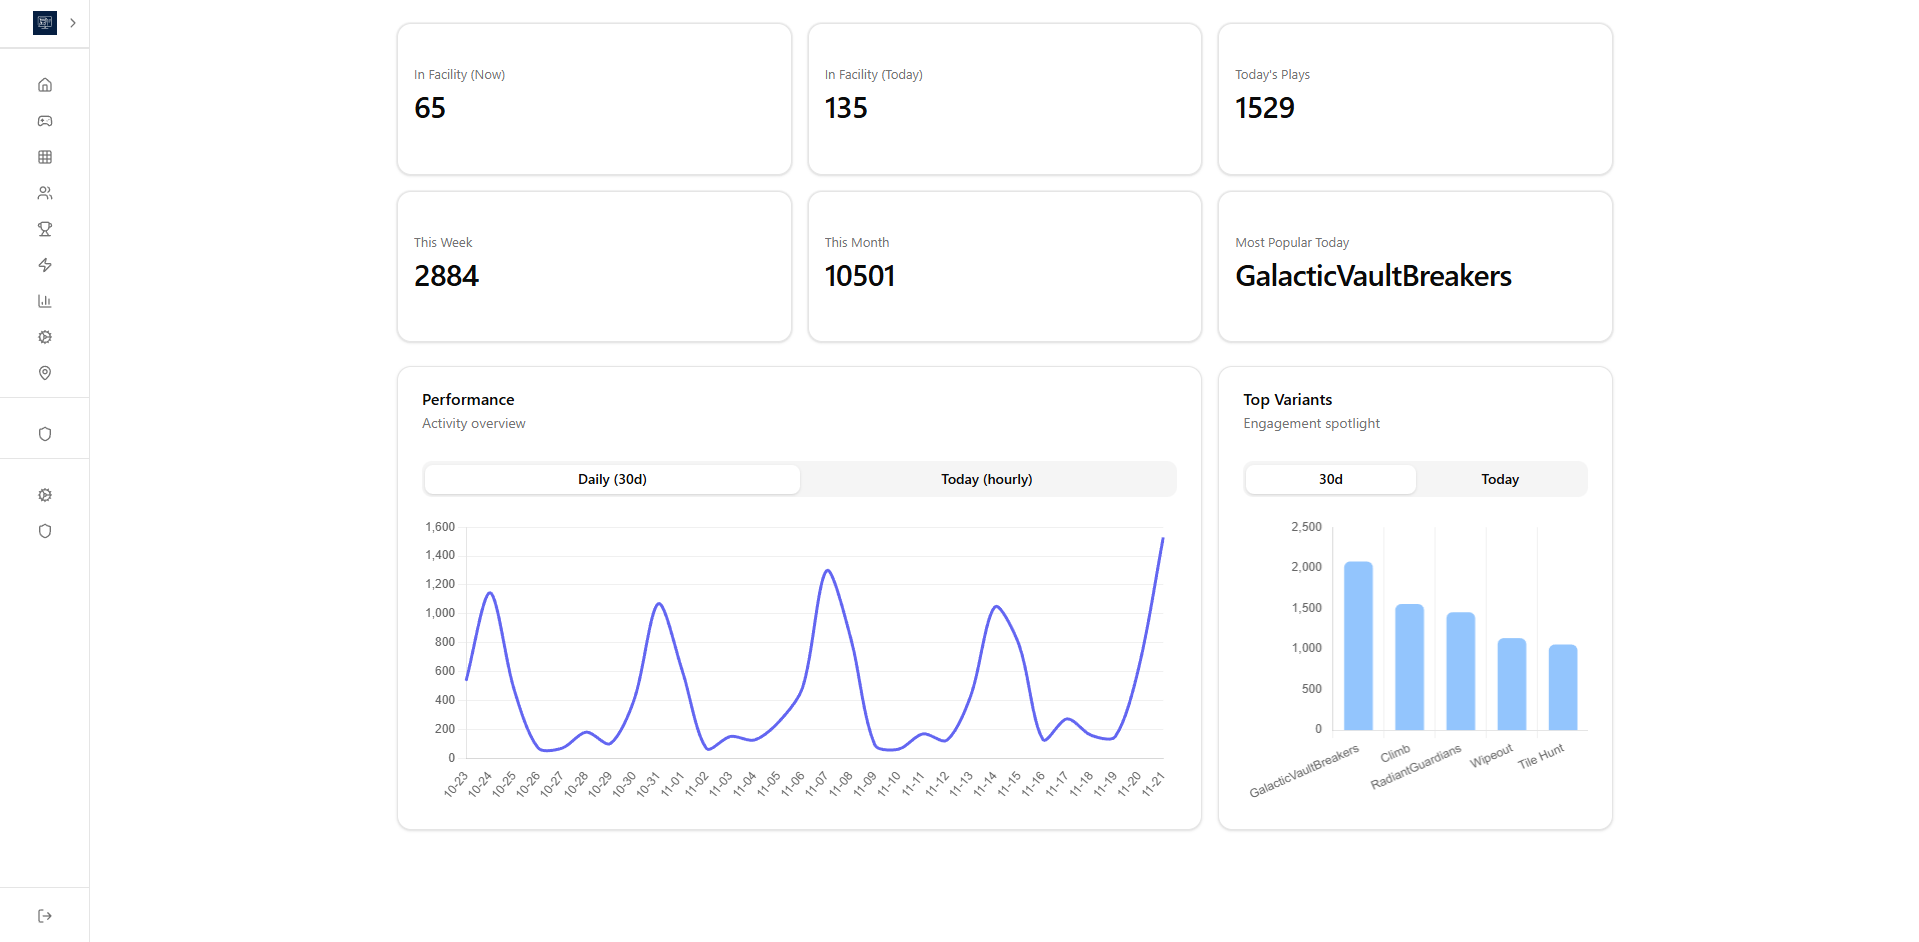Open the grid table icon in the sidebar

45,157
